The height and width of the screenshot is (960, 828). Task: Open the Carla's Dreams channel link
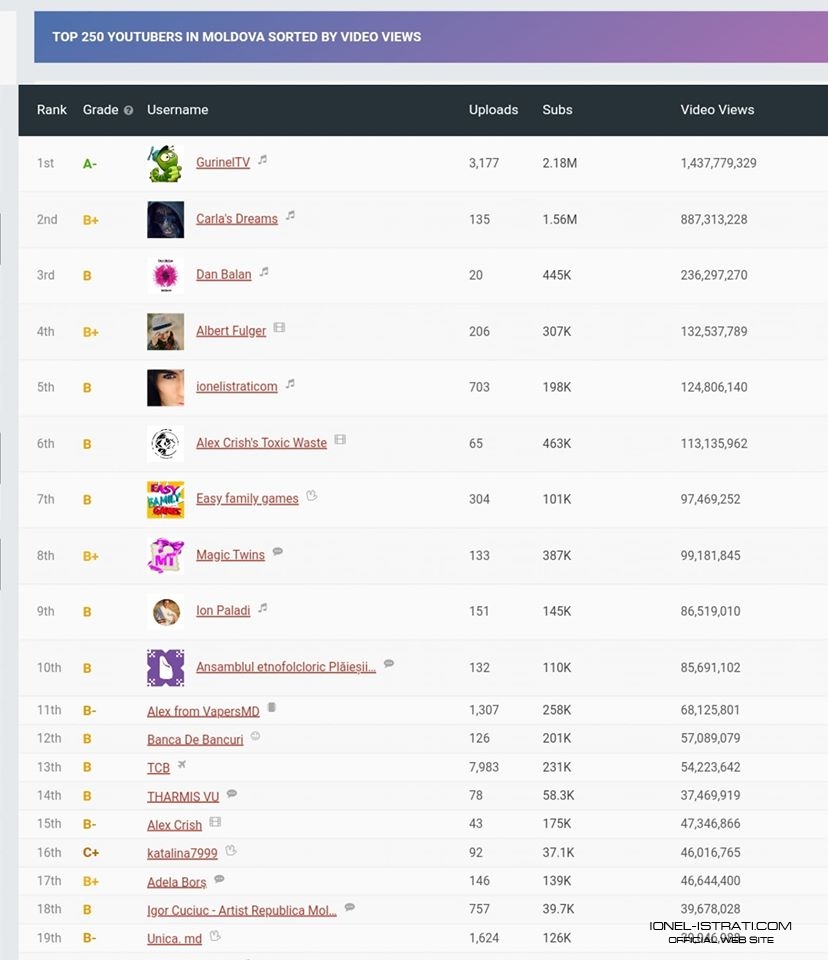[237, 219]
